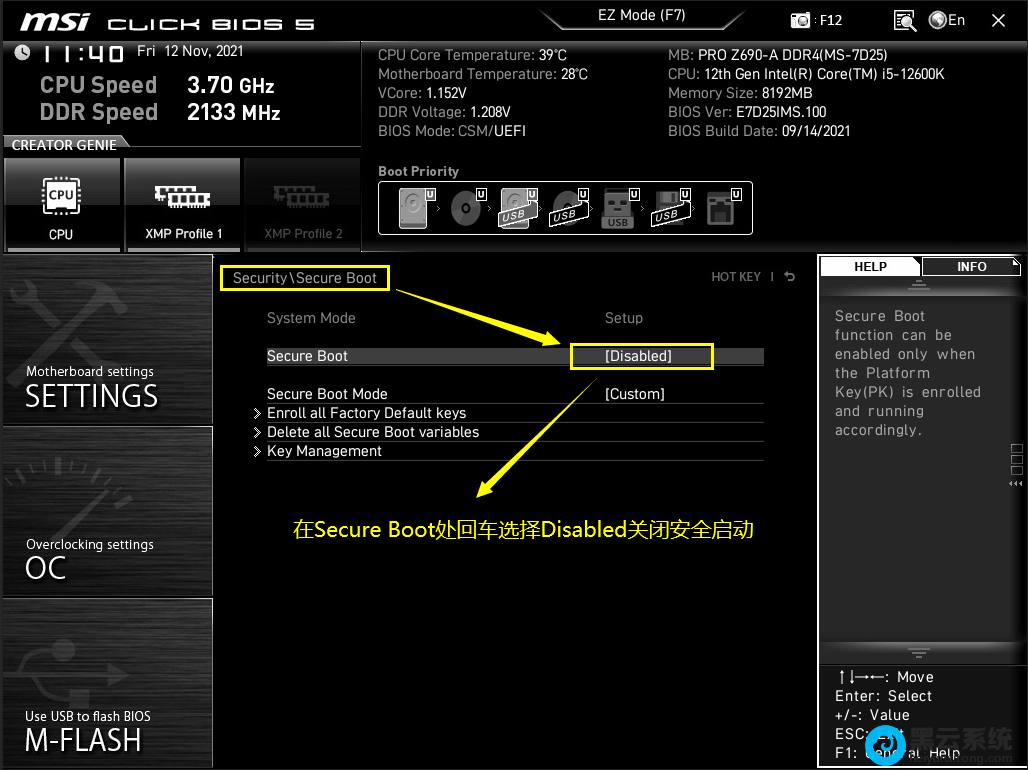Open Secure Boot Mode [Custom] option

(634, 394)
